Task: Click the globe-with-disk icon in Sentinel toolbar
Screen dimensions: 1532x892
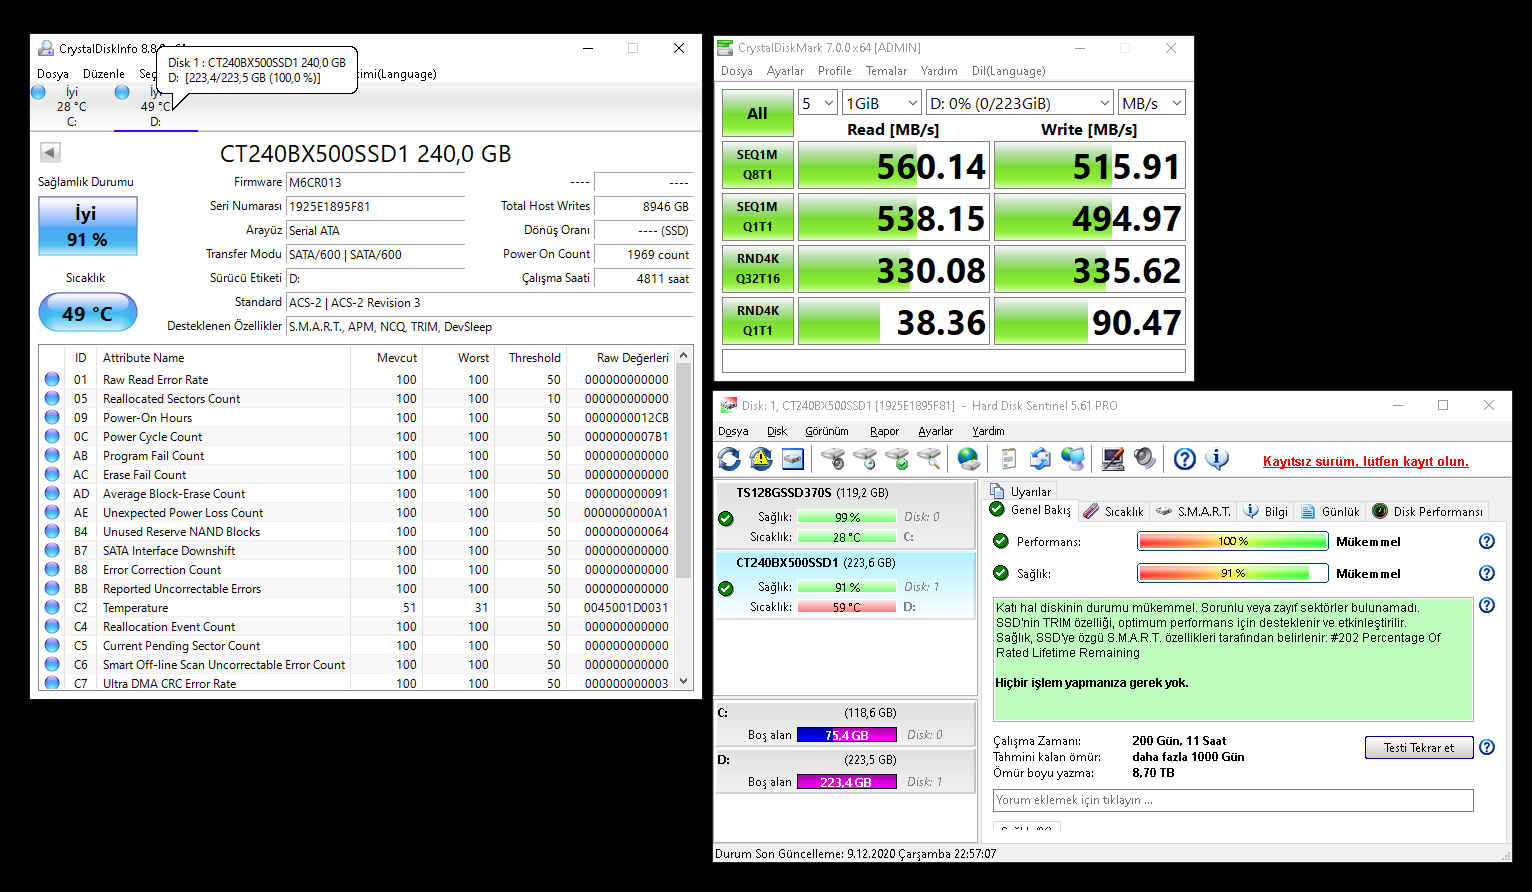Action: (x=969, y=459)
